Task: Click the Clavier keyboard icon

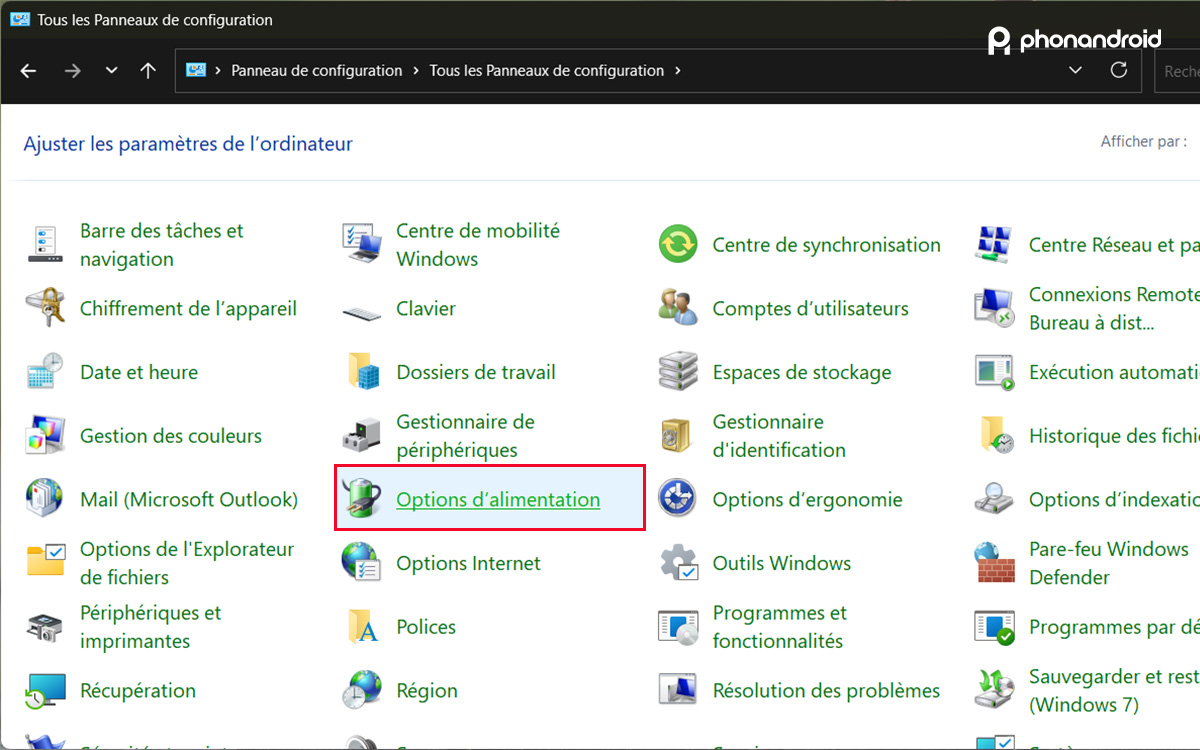Action: [362, 312]
